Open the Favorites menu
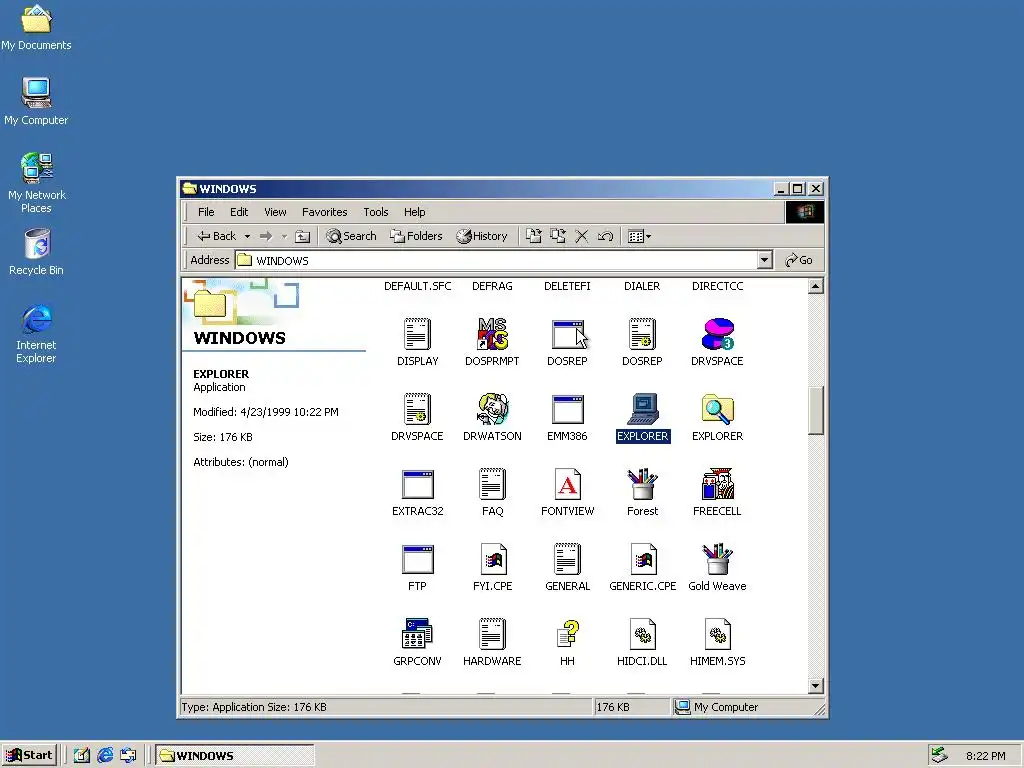The image size is (1024, 768). 325,212
